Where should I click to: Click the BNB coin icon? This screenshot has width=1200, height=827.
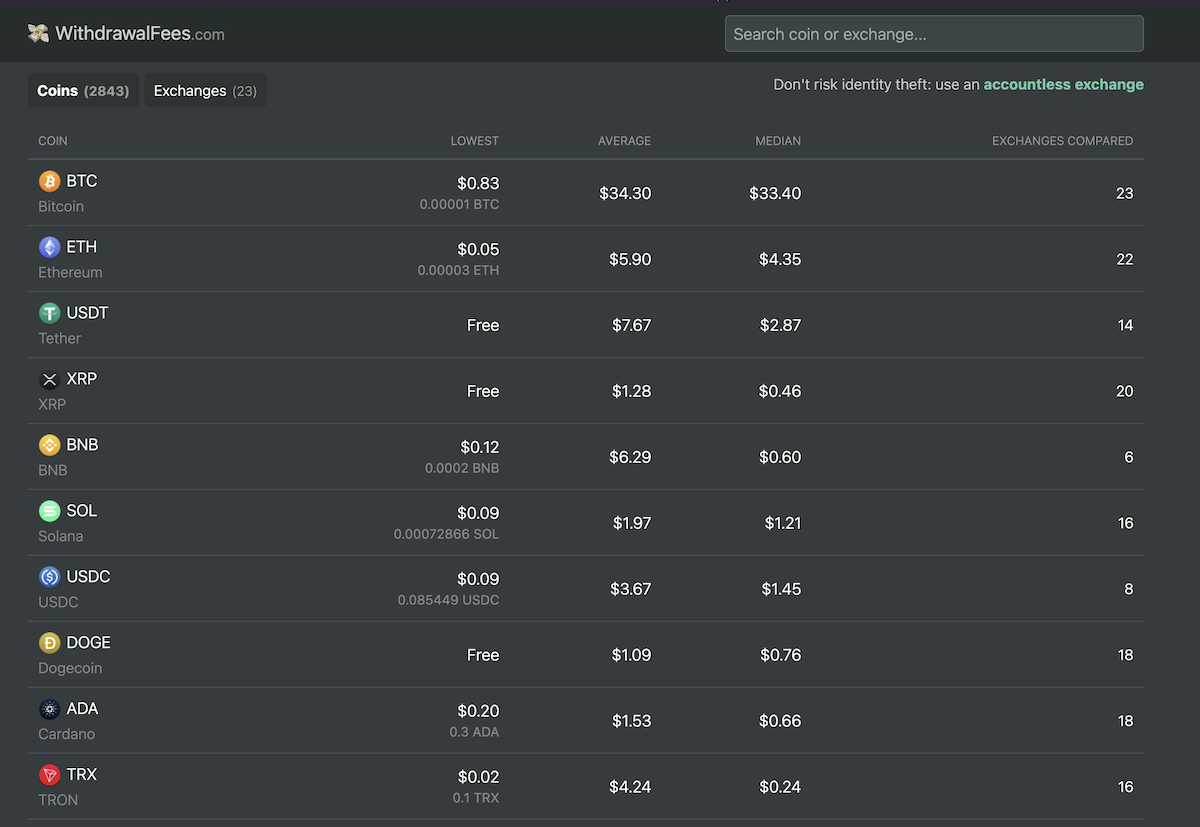(x=49, y=445)
